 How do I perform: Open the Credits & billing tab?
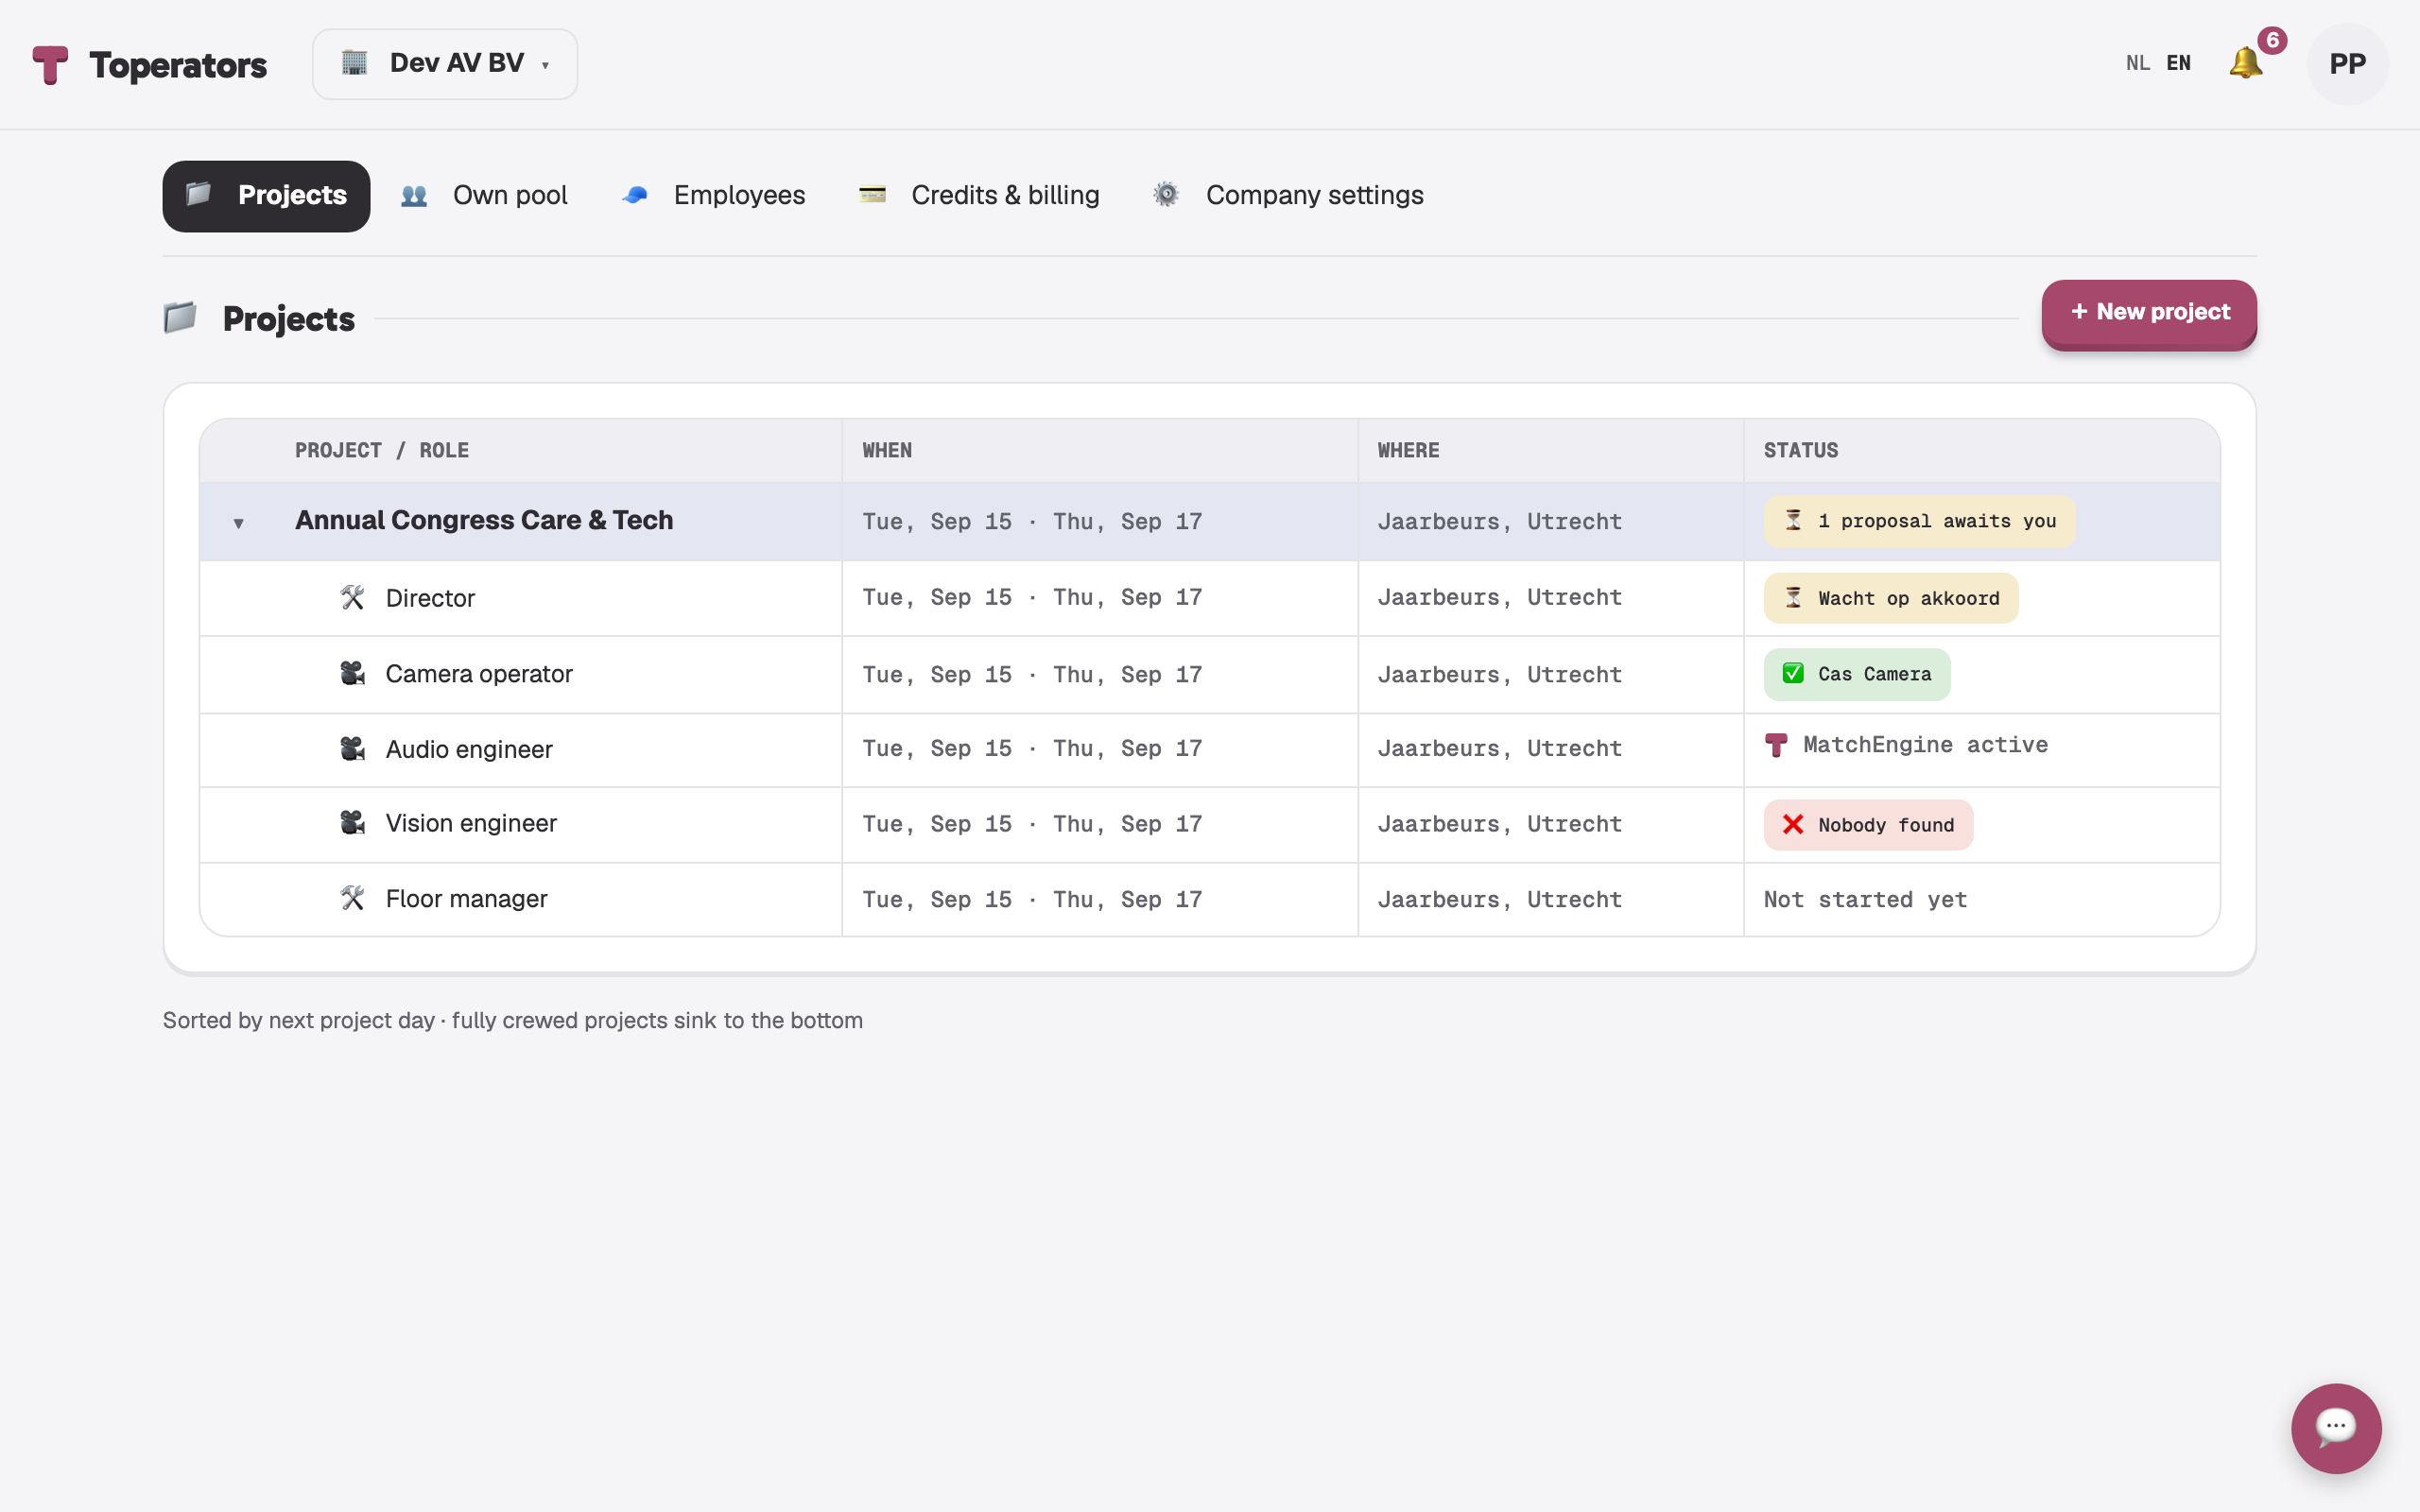click(x=979, y=195)
